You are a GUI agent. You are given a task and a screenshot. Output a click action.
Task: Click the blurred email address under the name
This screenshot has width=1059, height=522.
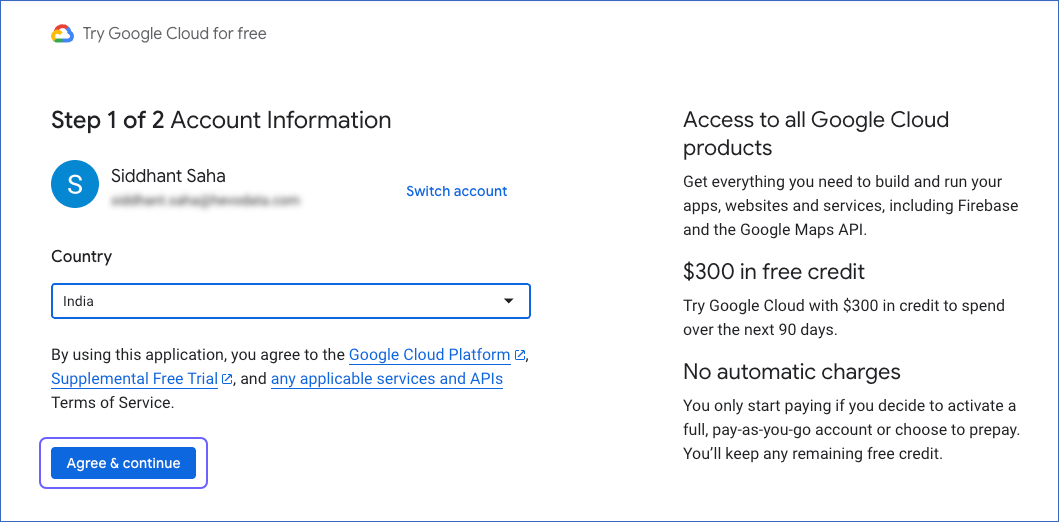click(x=205, y=200)
